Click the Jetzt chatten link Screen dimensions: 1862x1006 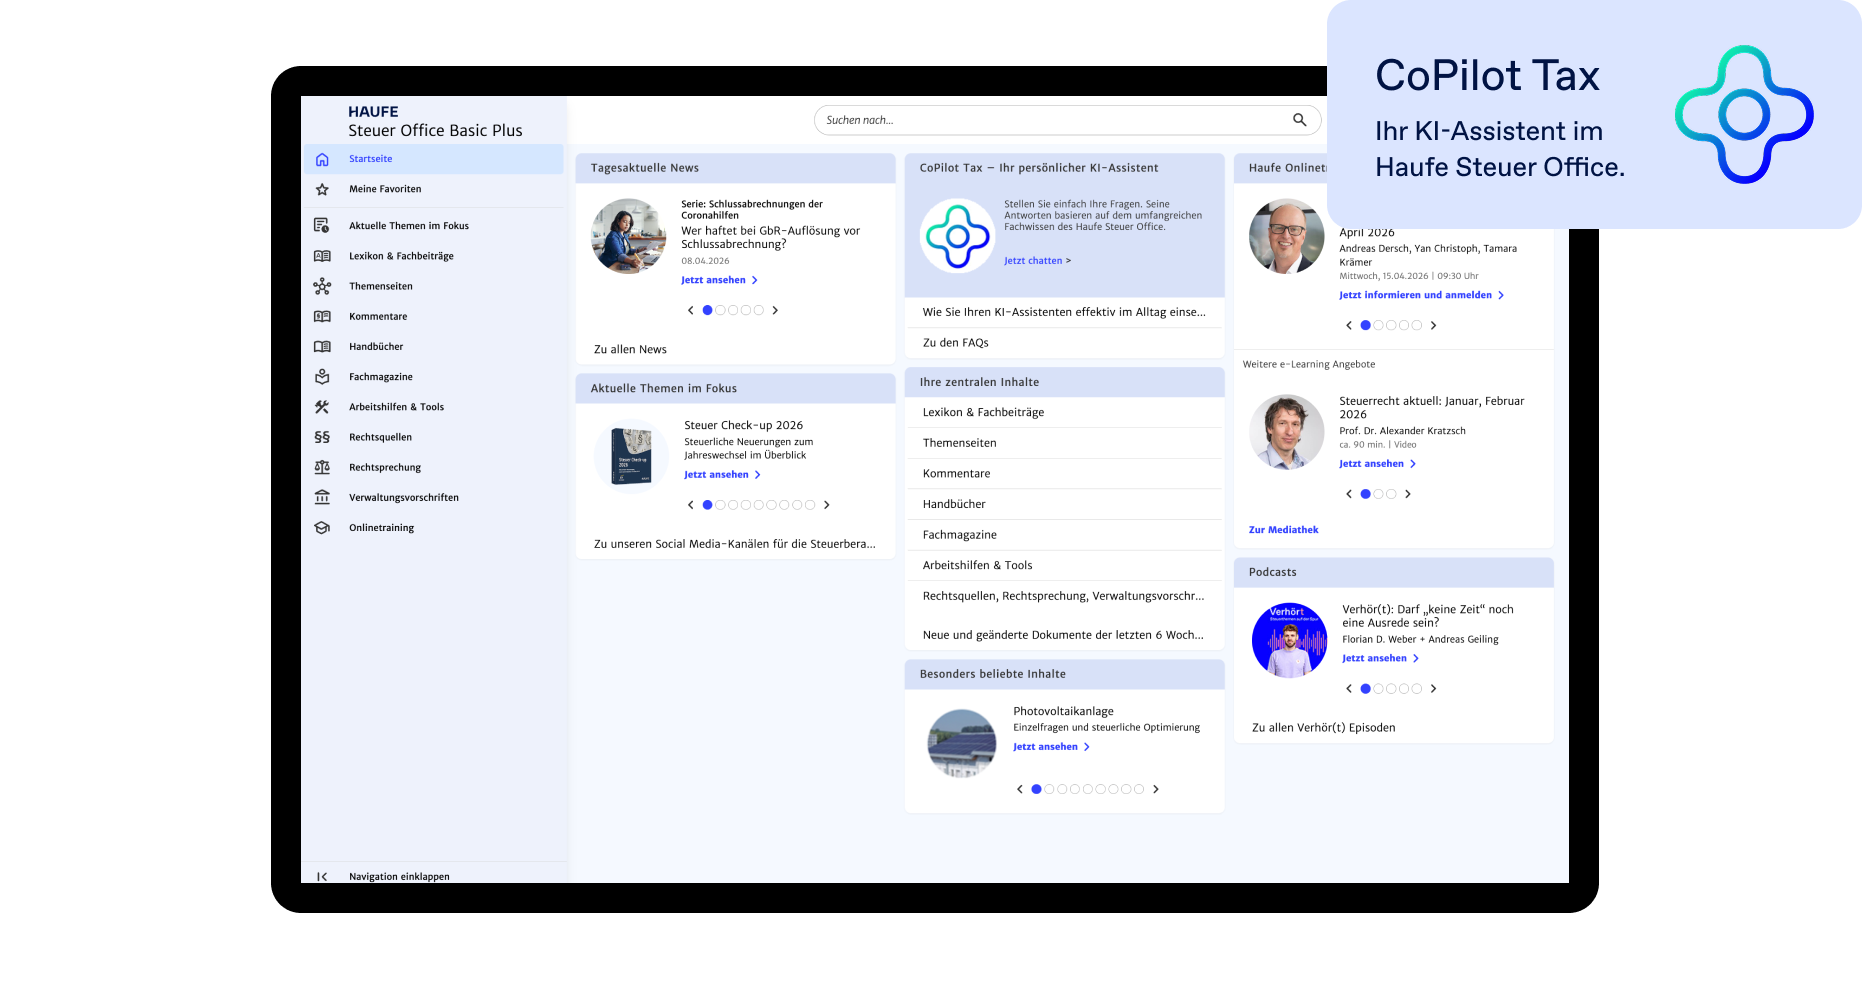click(1036, 261)
